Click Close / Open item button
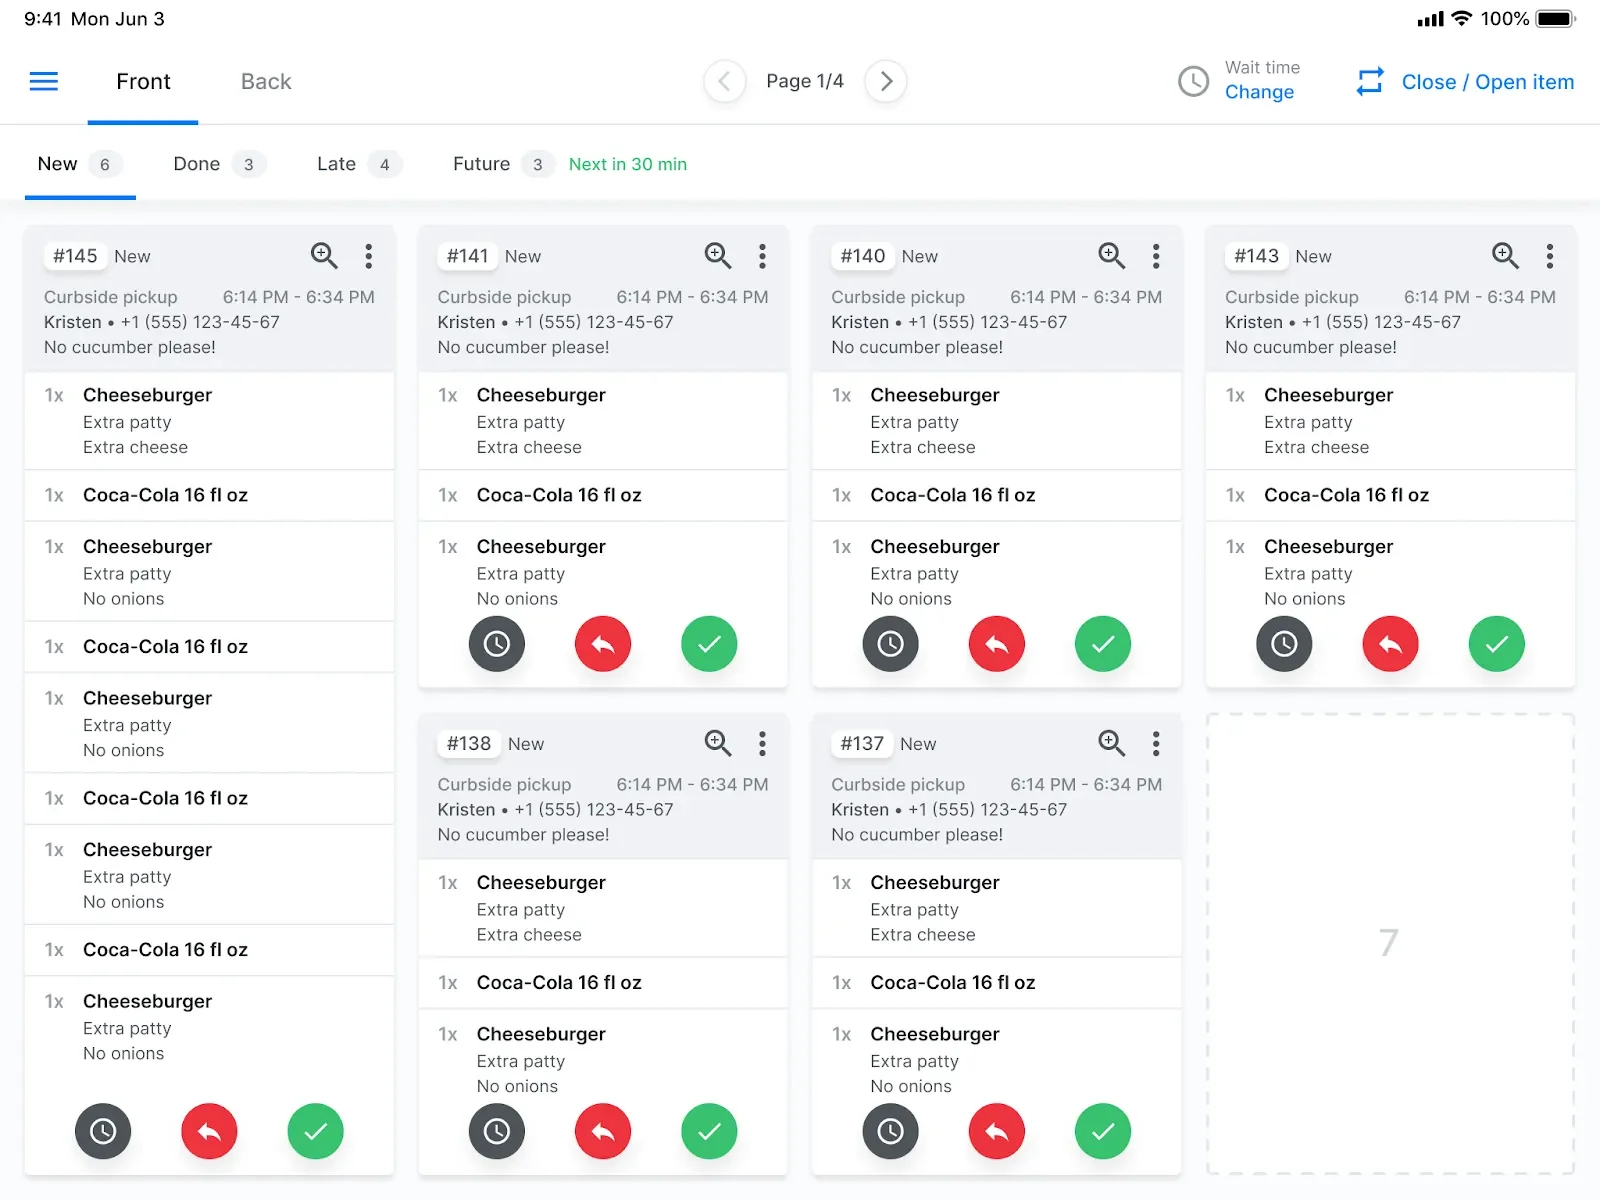 click(1465, 82)
